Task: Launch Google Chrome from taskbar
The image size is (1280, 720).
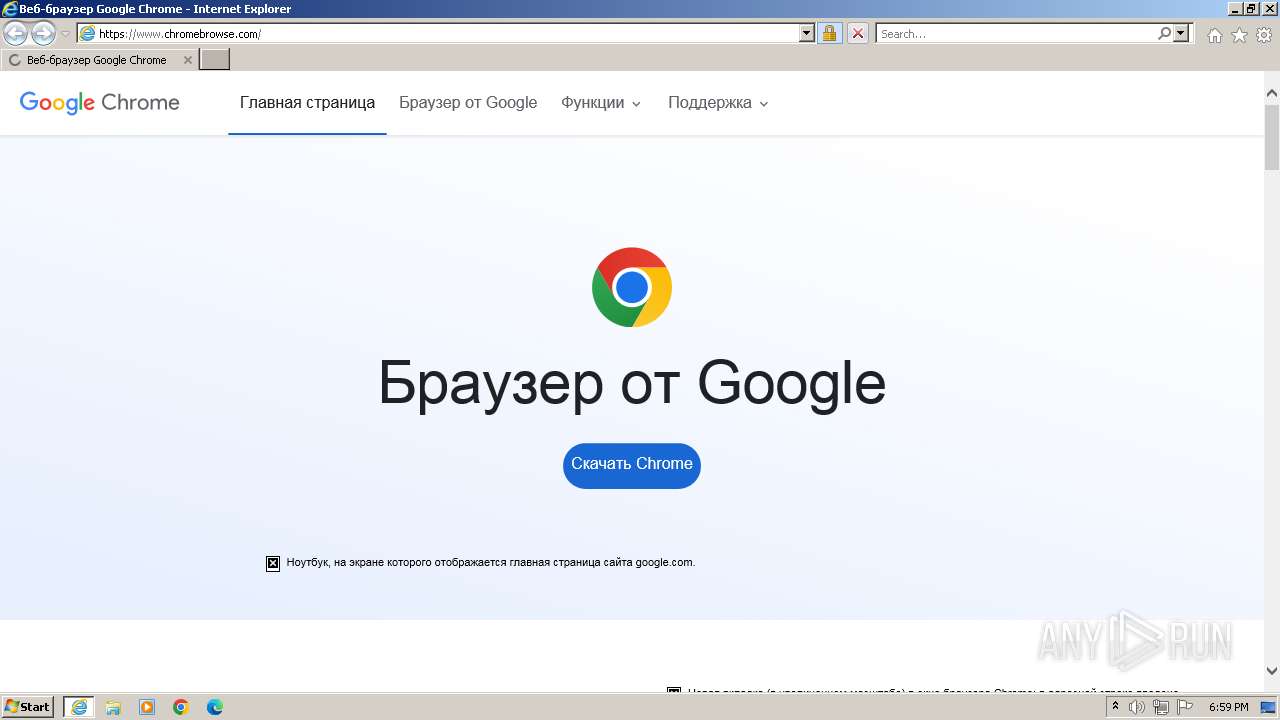Action: click(x=181, y=707)
